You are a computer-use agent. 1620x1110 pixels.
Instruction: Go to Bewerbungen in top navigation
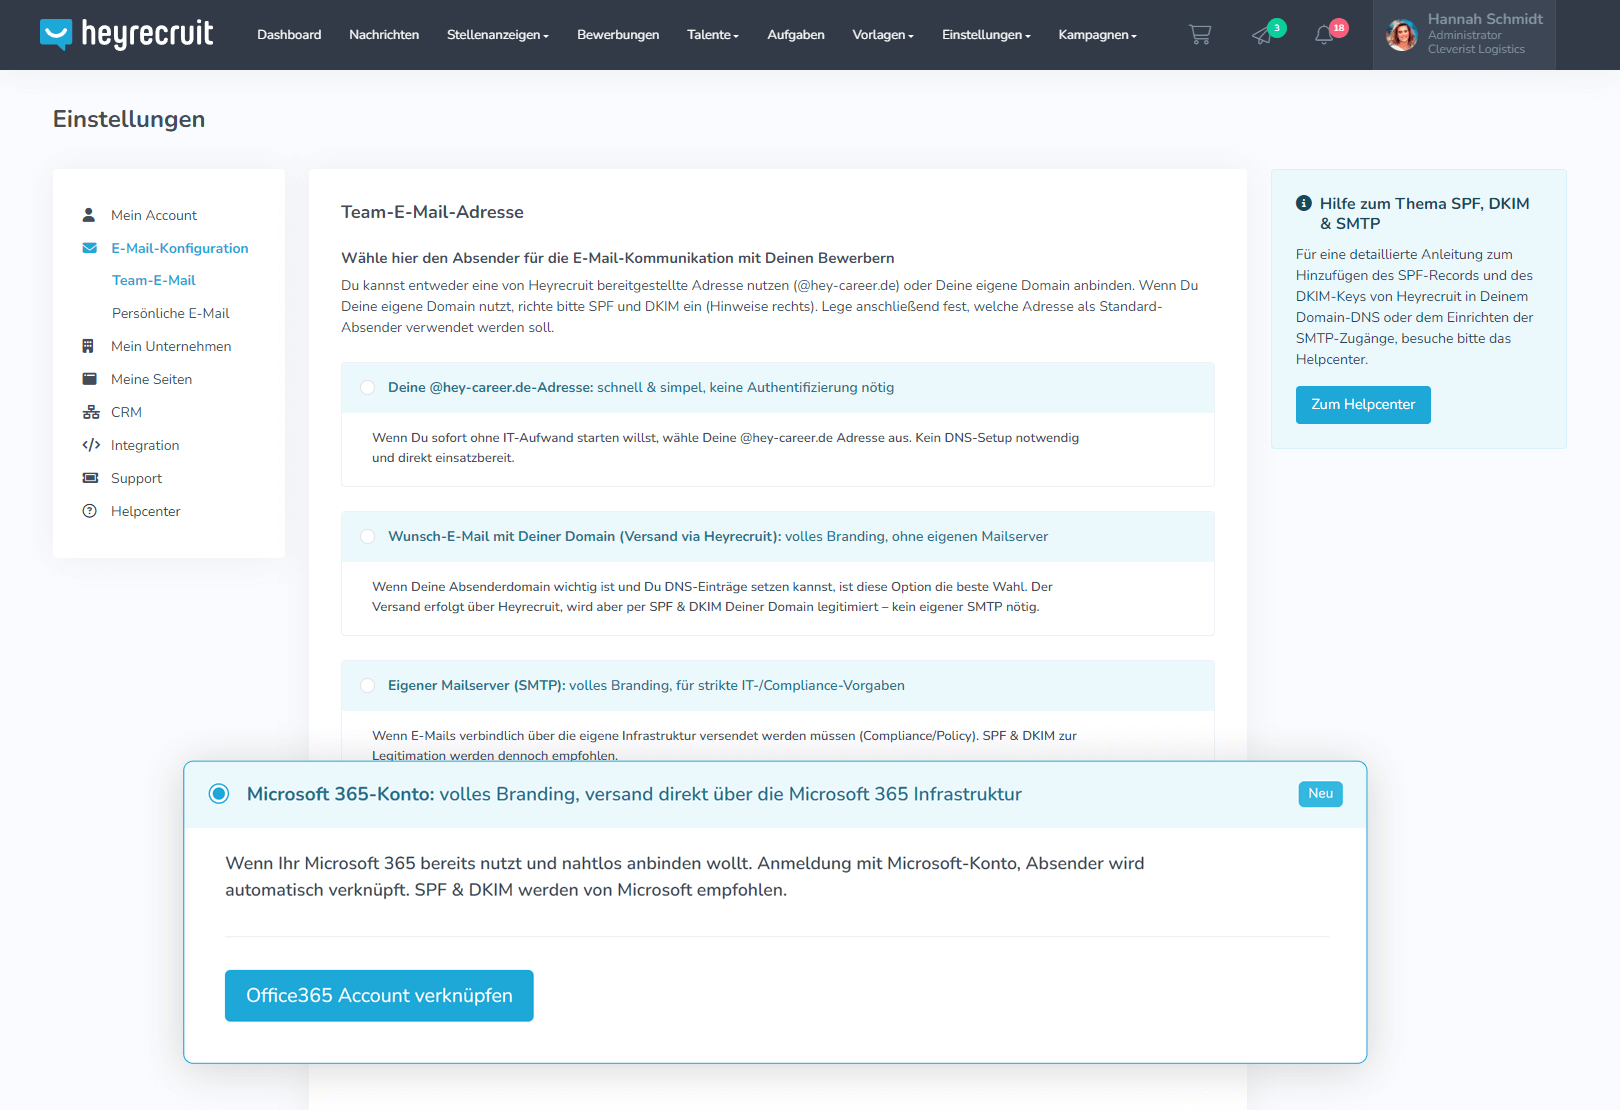pos(618,35)
